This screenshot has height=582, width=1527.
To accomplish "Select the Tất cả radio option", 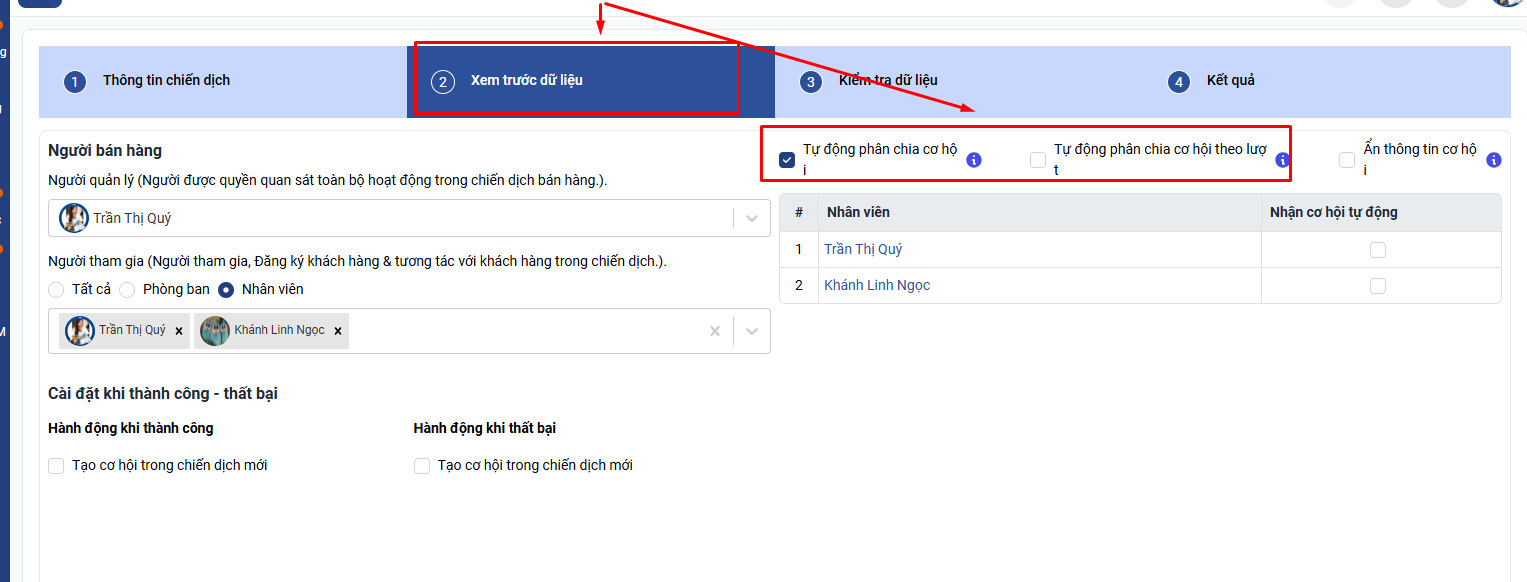I will click(56, 290).
